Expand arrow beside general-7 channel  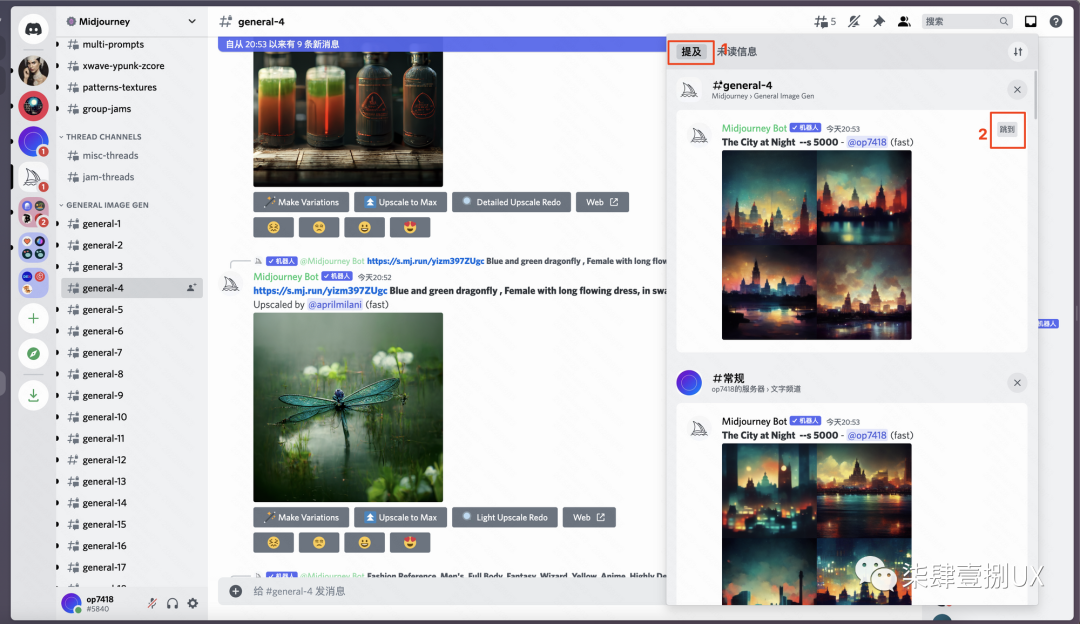58,353
